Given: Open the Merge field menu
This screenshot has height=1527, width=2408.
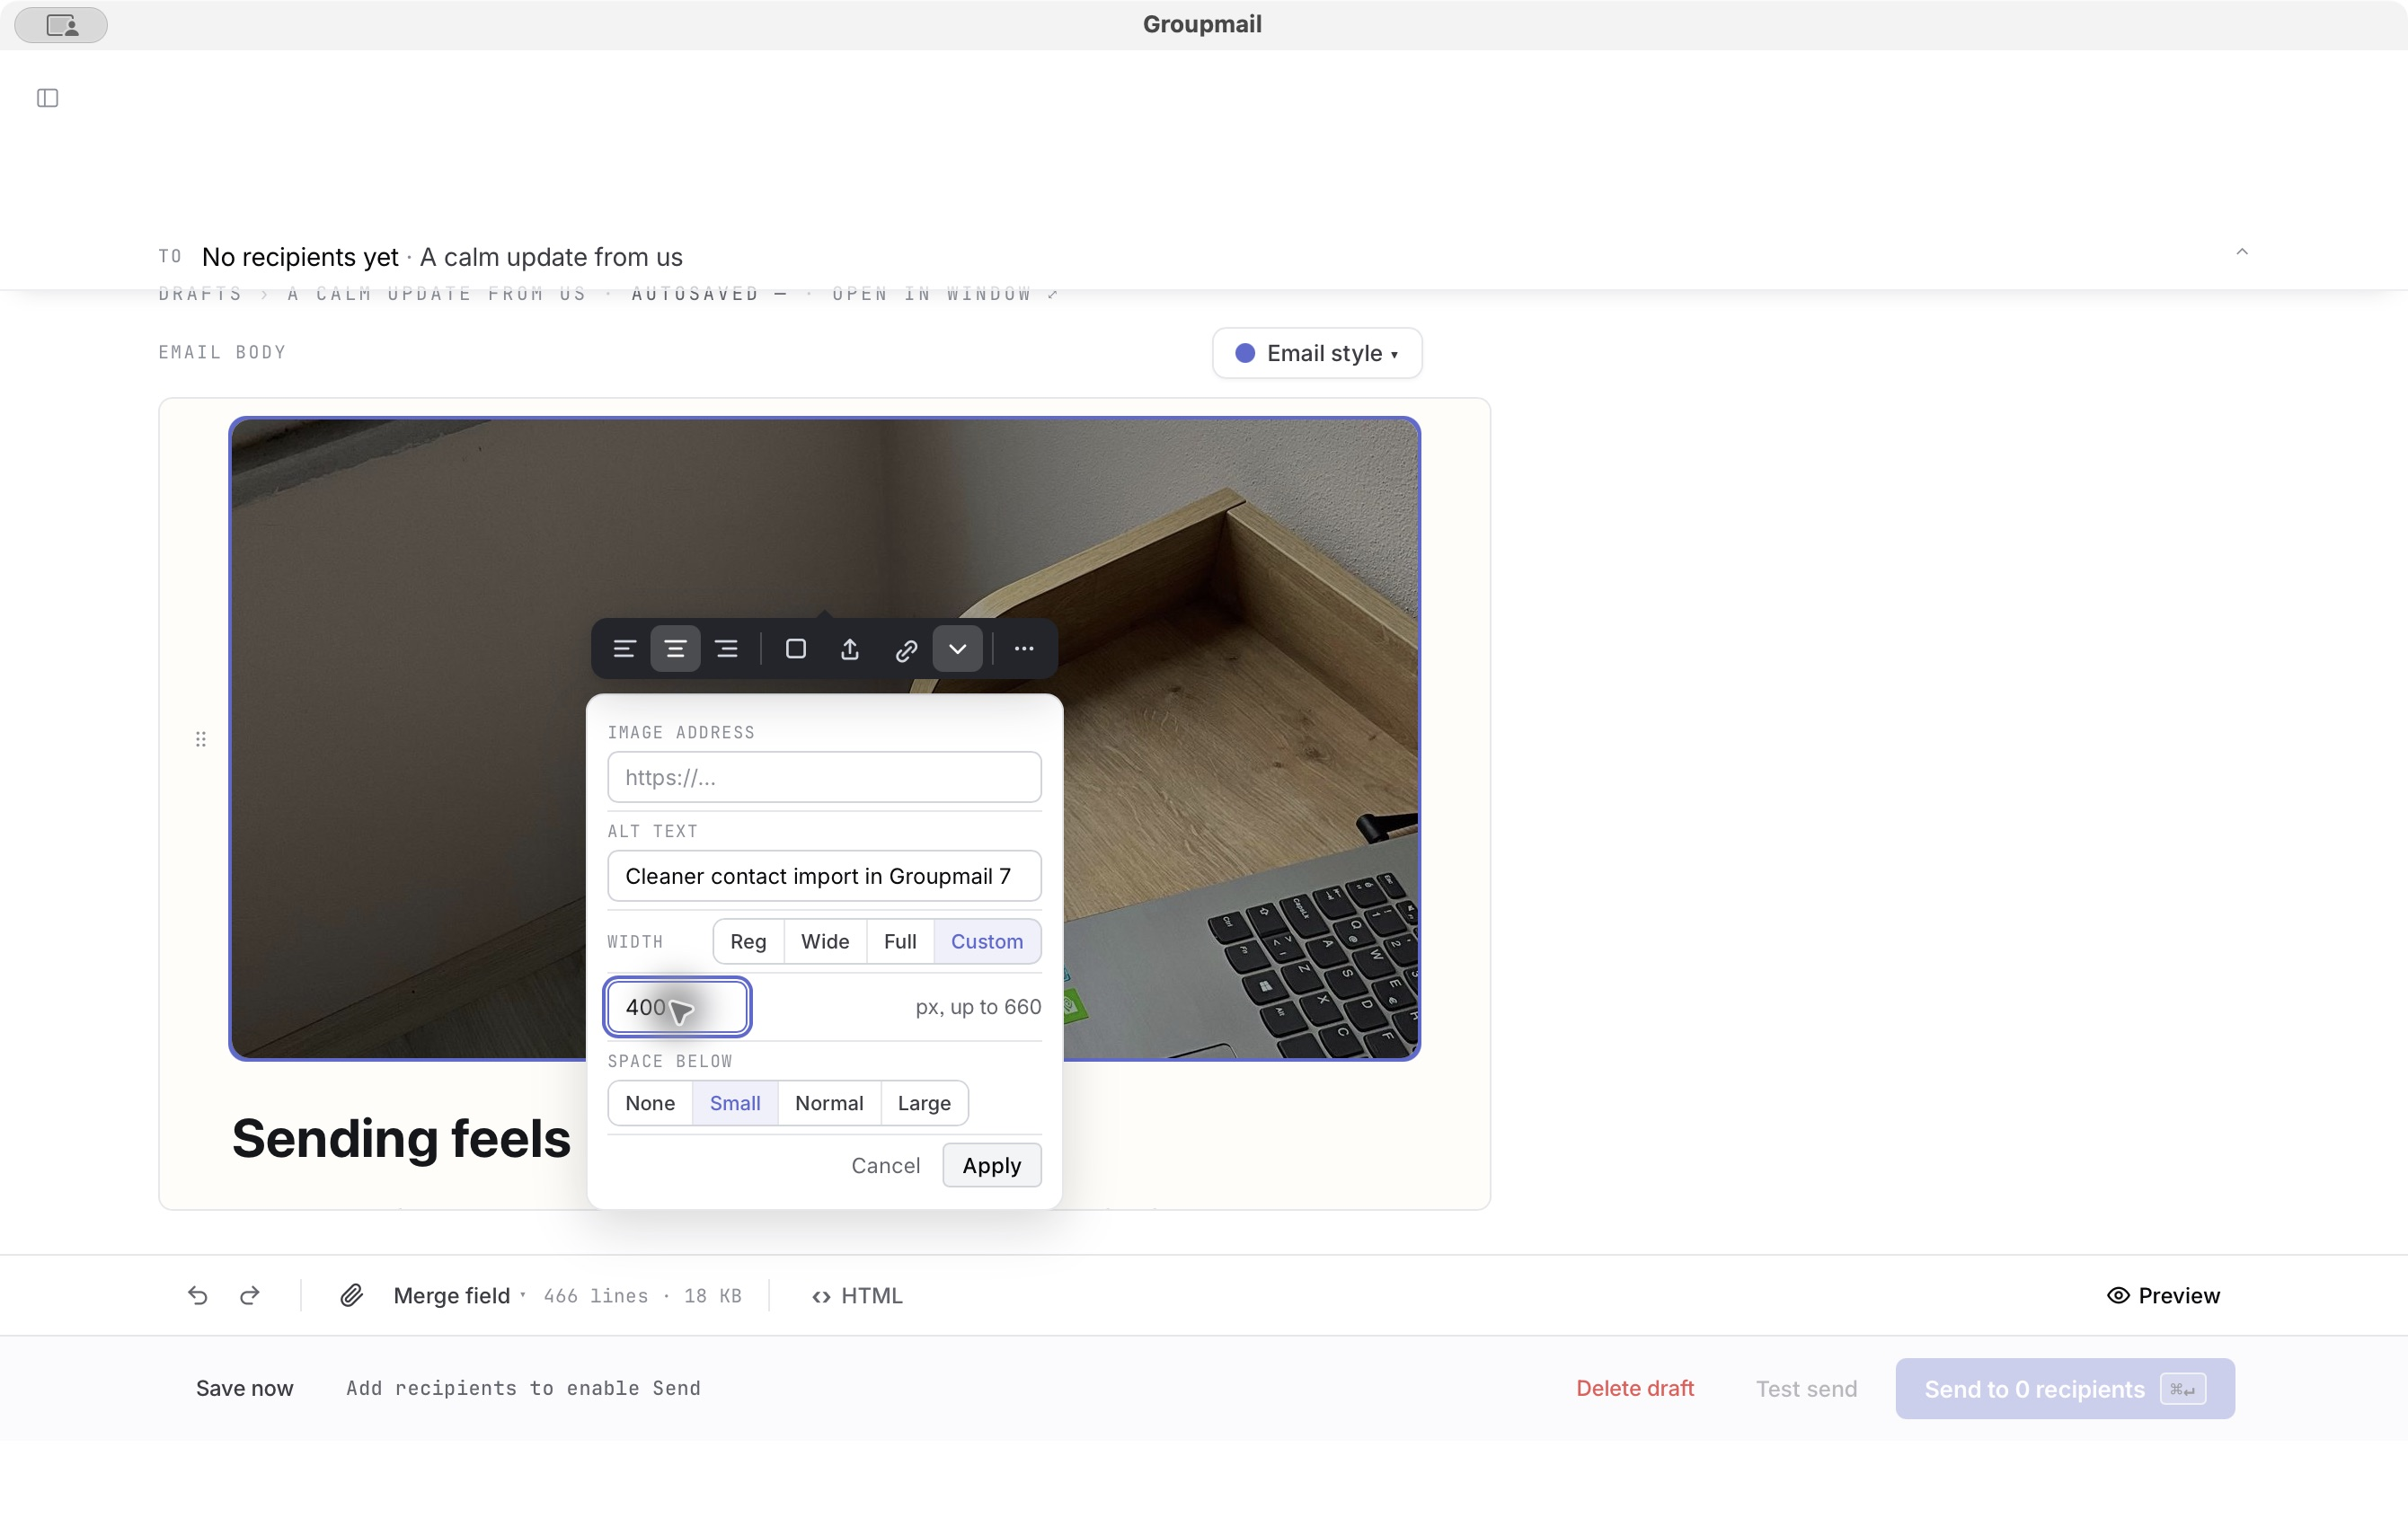Looking at the screenshot, I should pos(459,1295).
